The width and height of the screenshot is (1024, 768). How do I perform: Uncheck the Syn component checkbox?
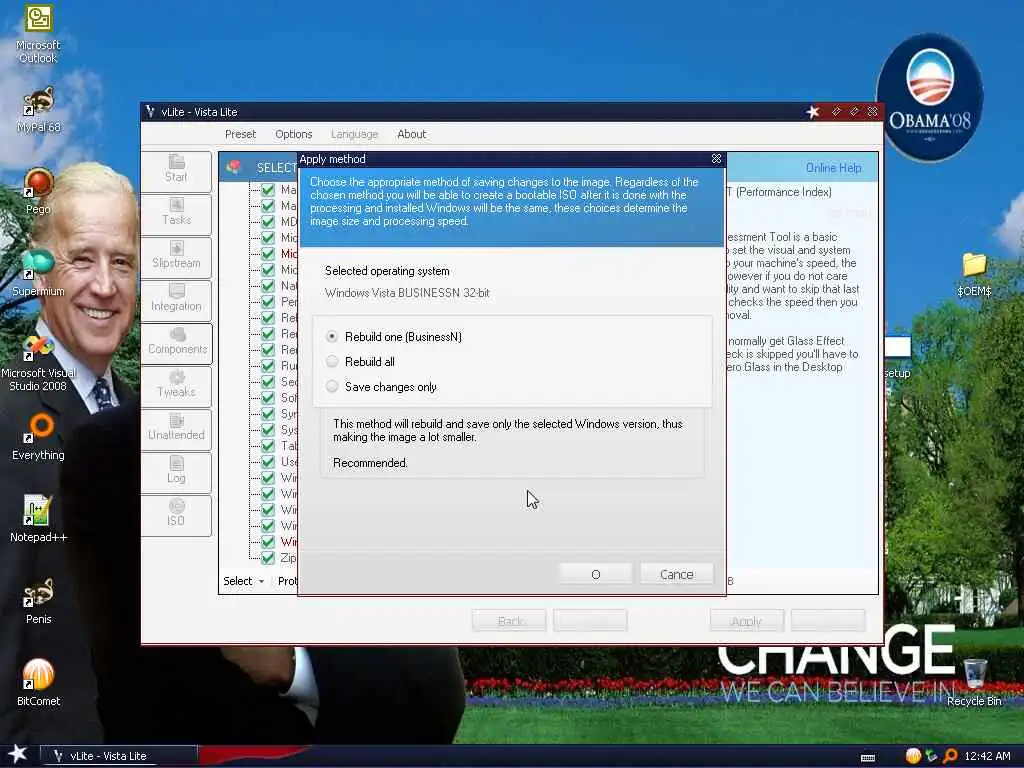(268, 413)
